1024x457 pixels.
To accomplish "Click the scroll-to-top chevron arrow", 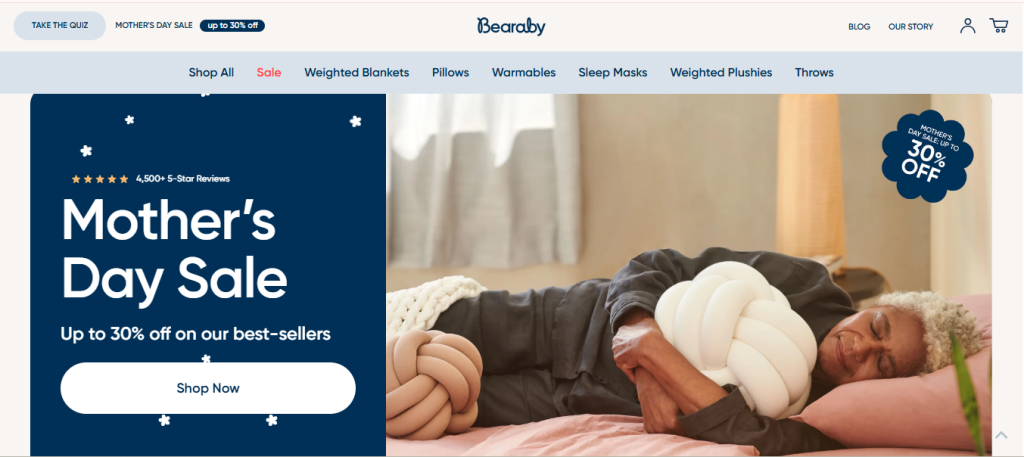I will (x=1001, y=435).
